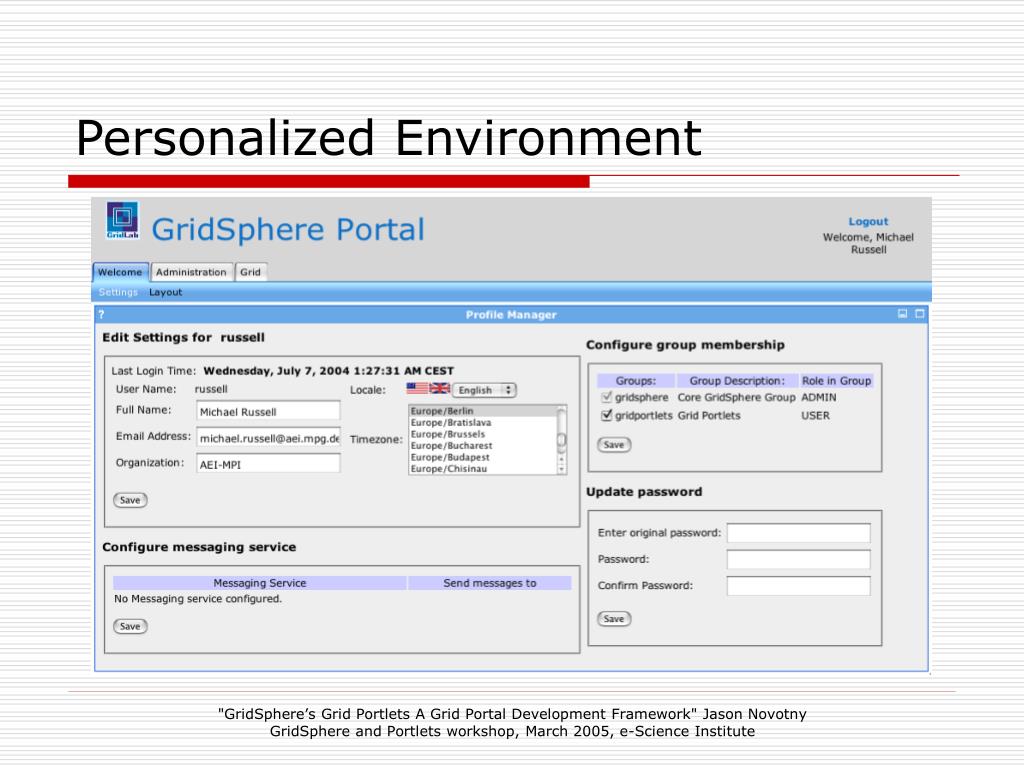
Task: Click the Send messages to header
Action: (x=490, y=583)
